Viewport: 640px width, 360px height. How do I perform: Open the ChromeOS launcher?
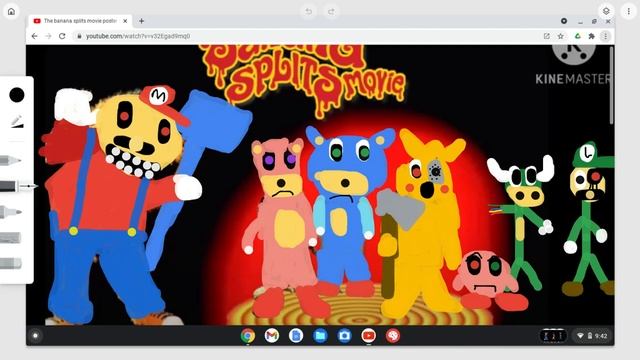point(35,336)
